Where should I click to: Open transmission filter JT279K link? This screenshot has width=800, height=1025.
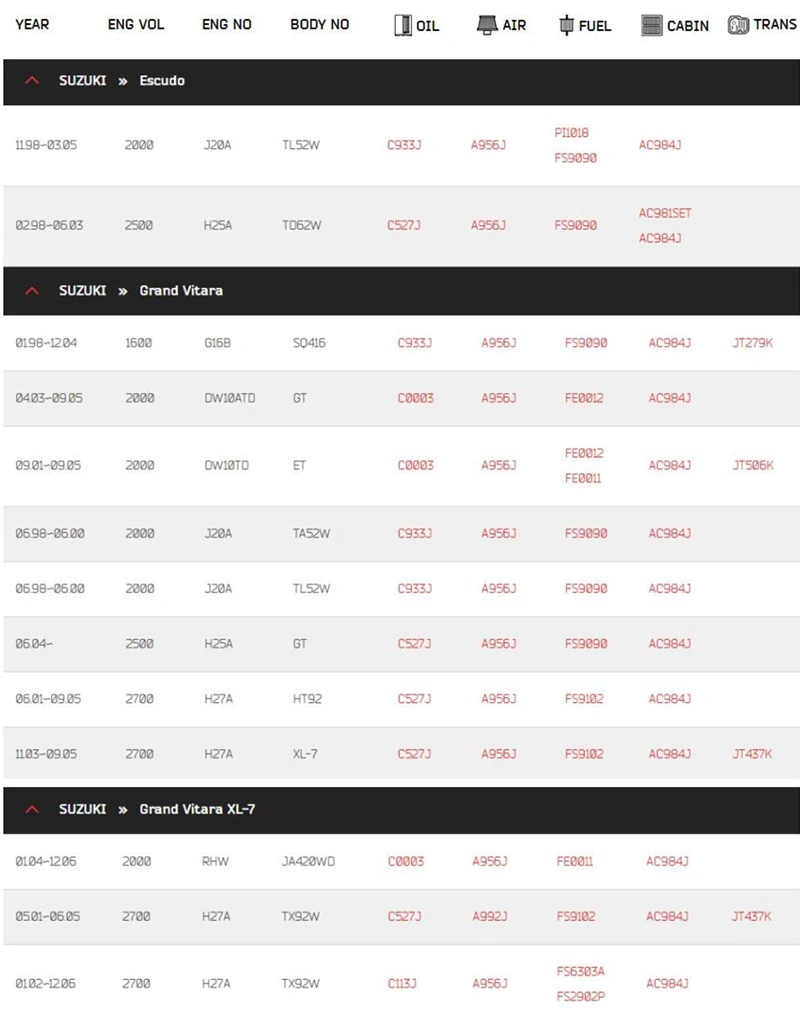[x=752, y=343]
